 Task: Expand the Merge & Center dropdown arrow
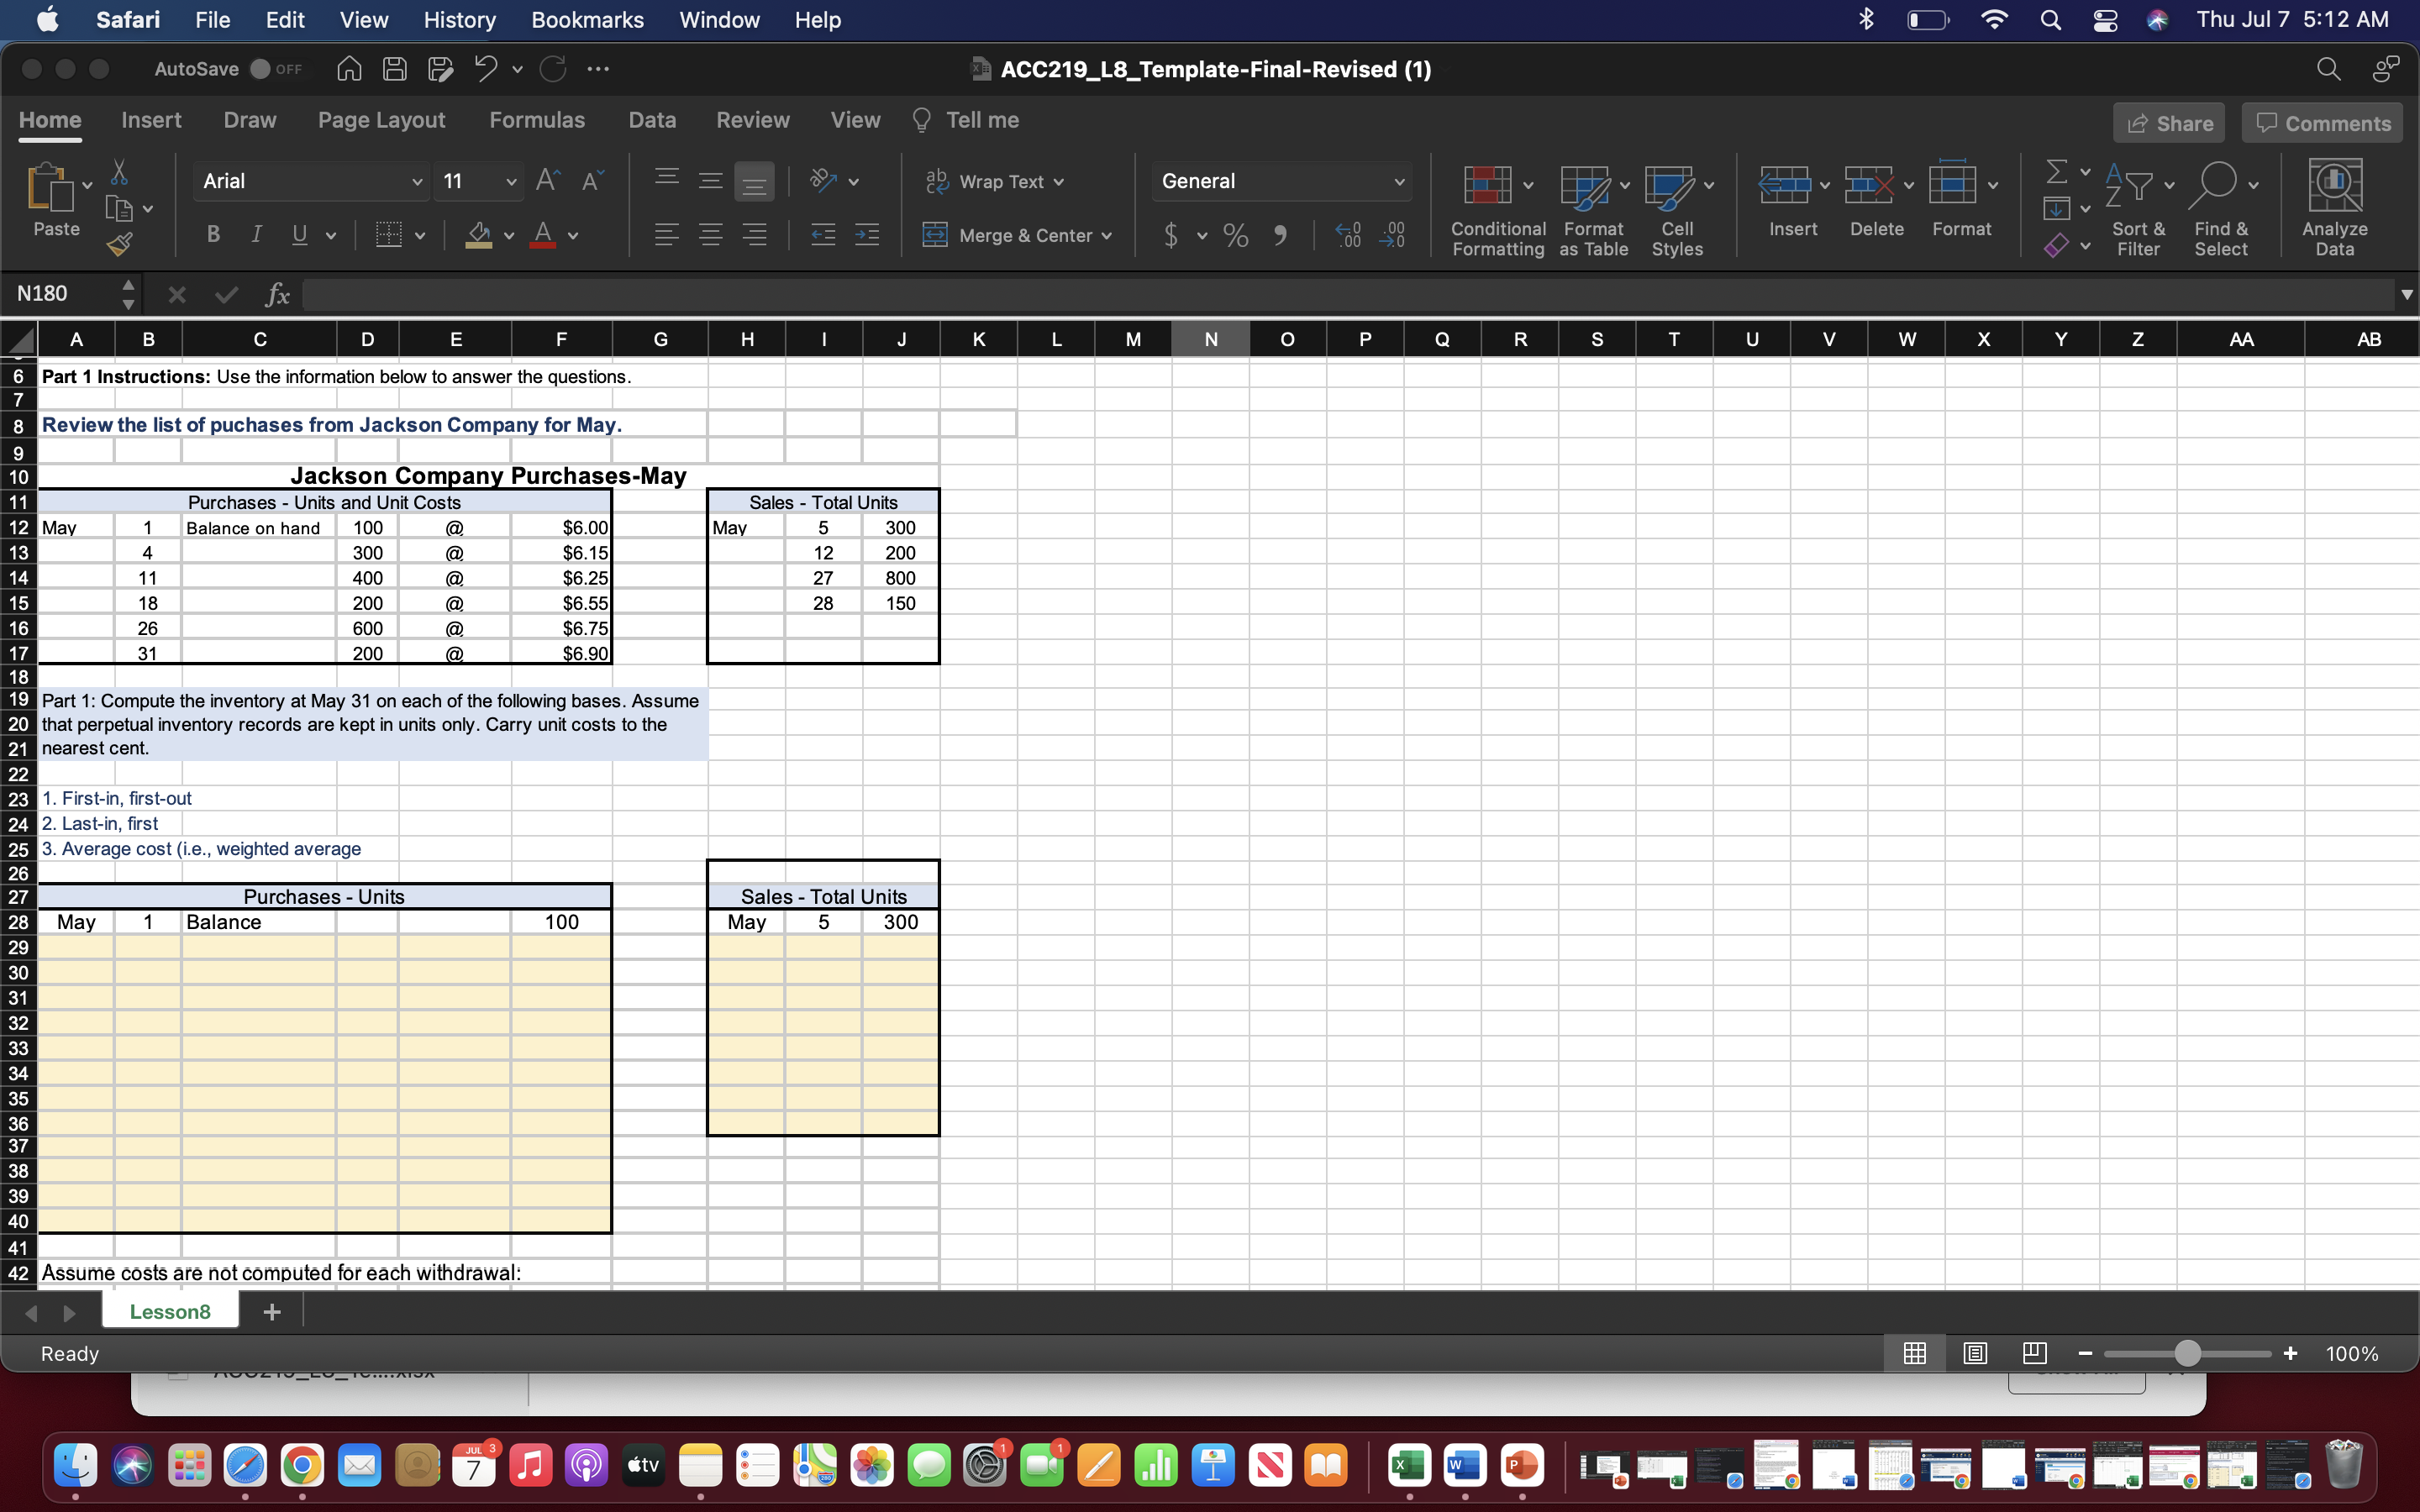pos(1107,236)
